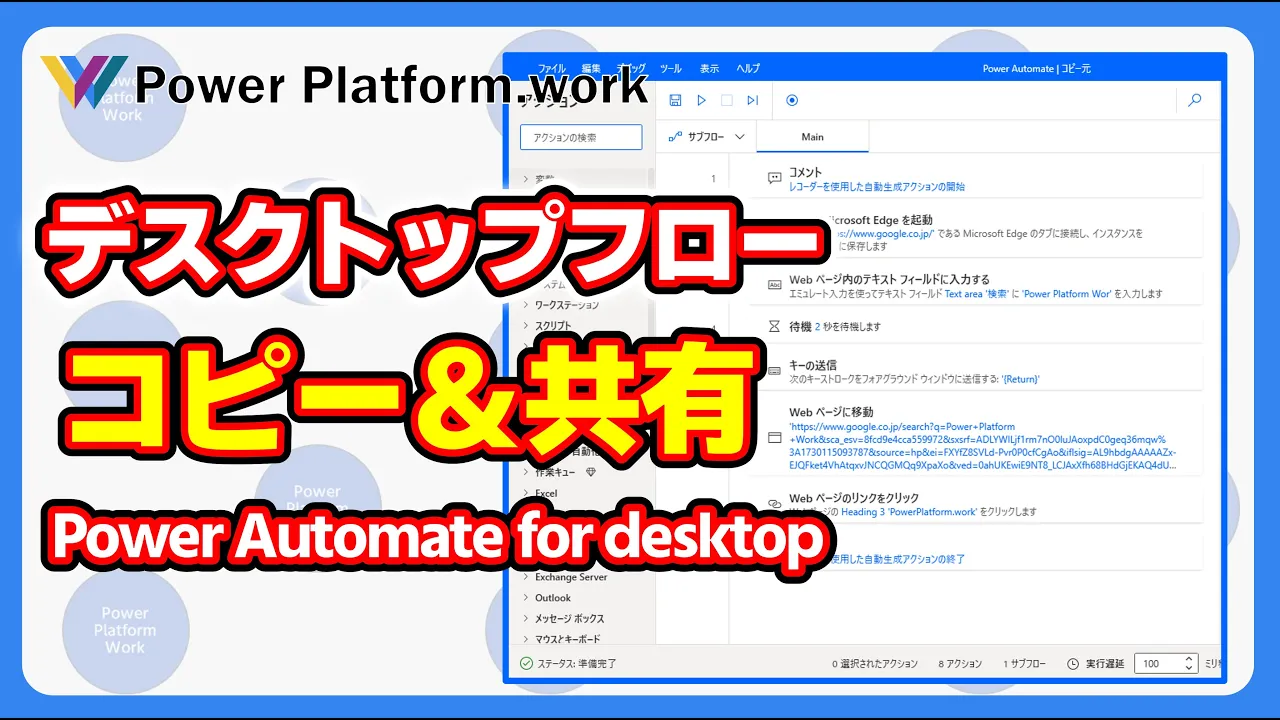Select the キーの送信 action row
Screen dimensions: 1280x720
click(976, 372)
